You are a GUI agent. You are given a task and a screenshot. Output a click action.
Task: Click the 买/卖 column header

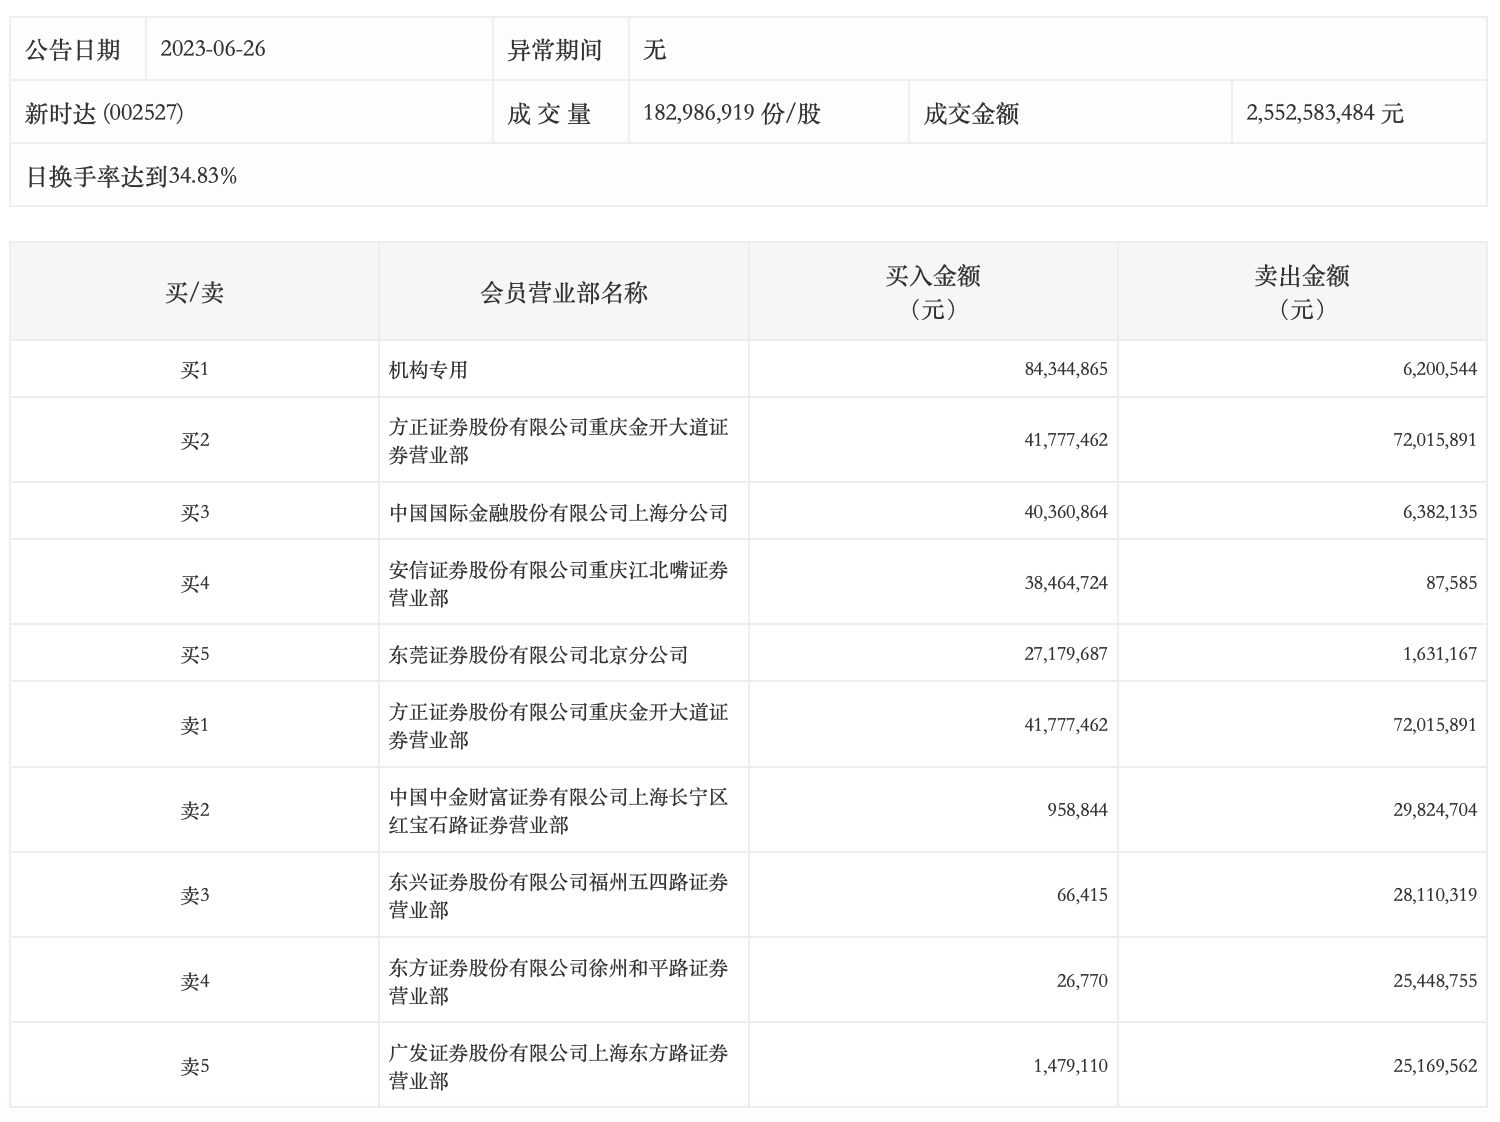click(x=194, y=292)
